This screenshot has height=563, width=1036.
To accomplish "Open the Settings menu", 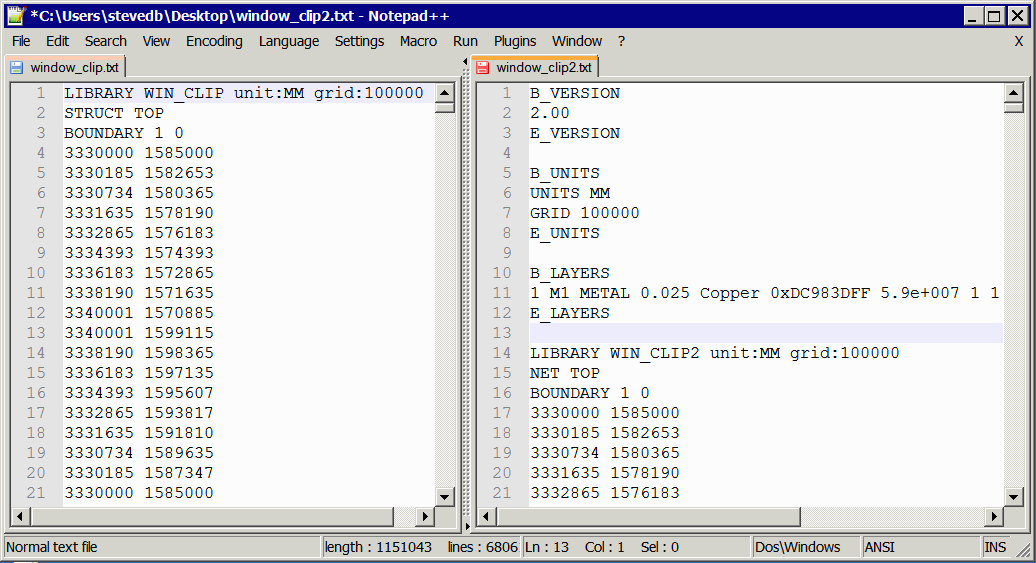I will (x=359, y=41).
